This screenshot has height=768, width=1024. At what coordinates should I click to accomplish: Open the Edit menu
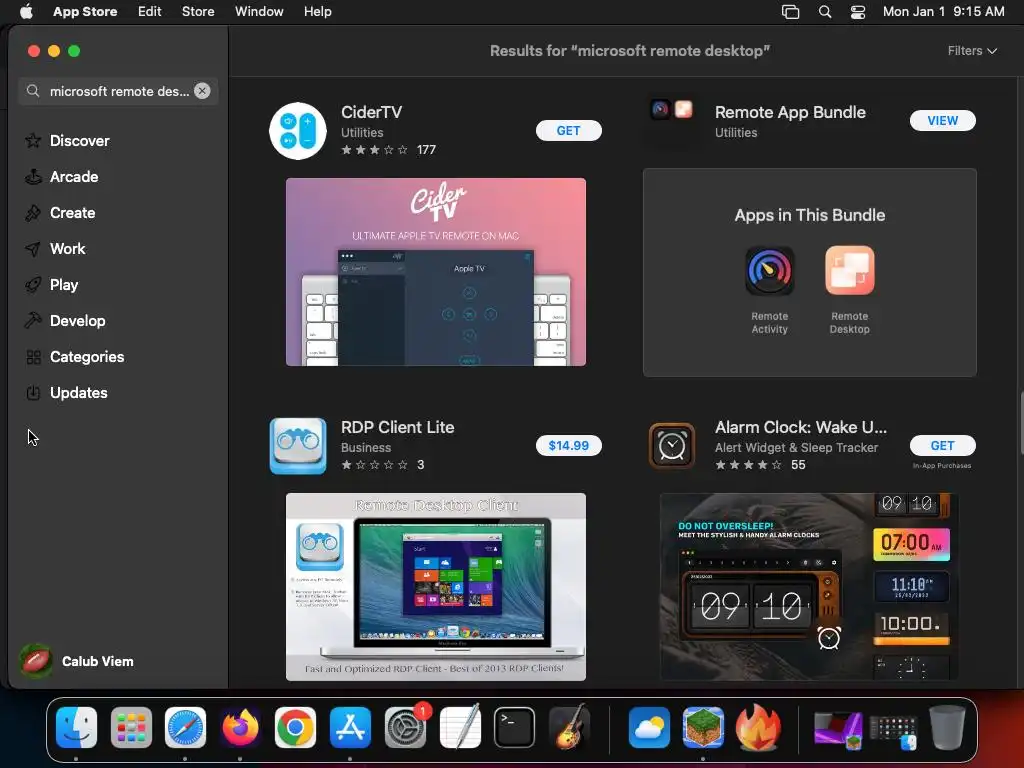(150, 11)
